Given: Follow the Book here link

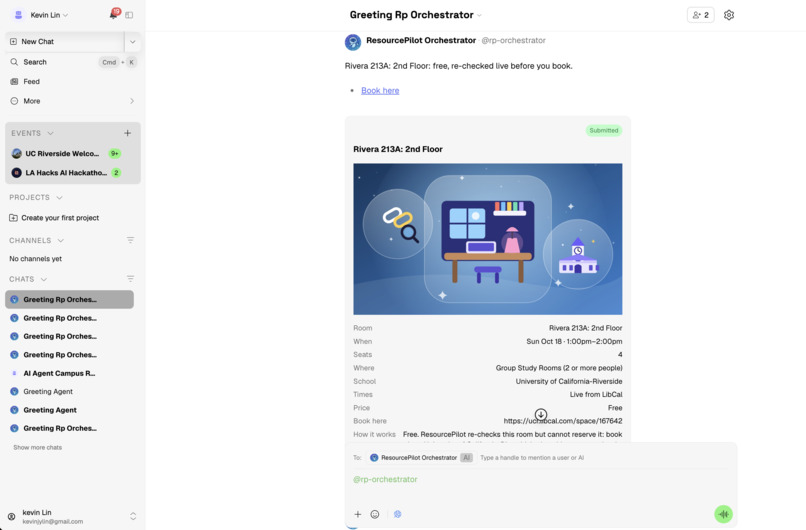Looking at the screenshot, I should (380, 90).
